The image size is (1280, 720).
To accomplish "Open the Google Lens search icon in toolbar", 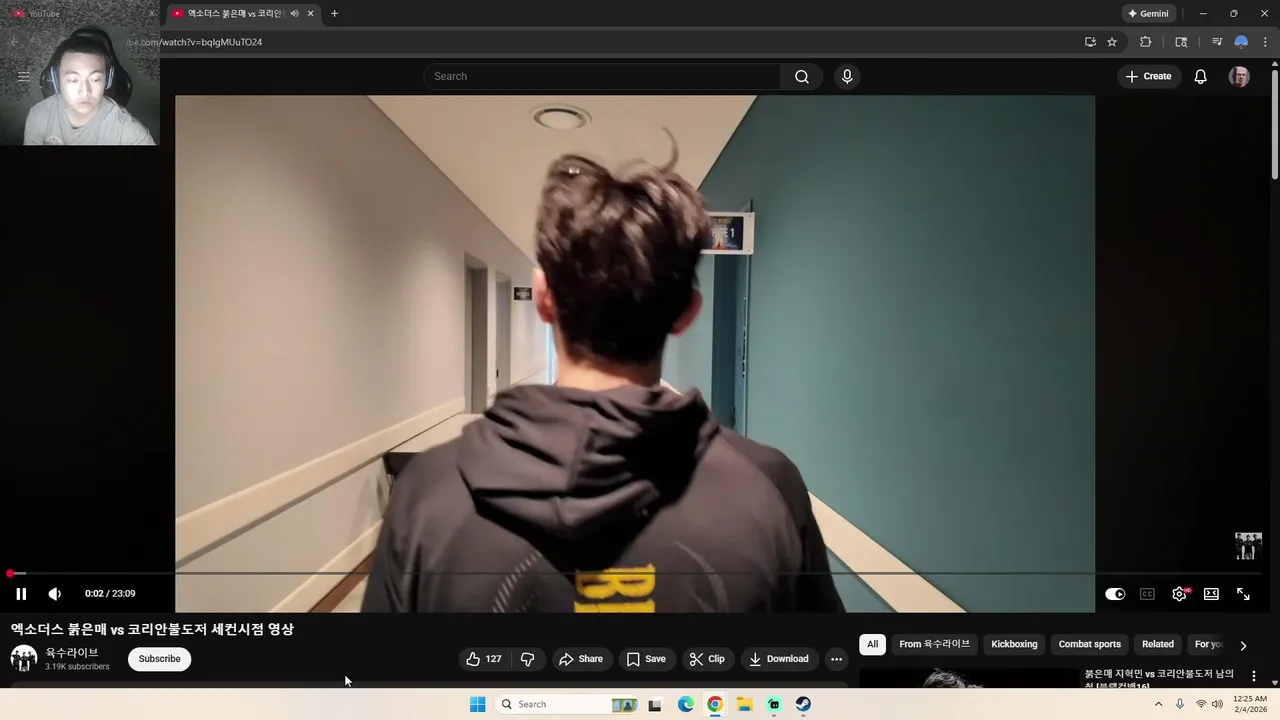I will pyautogui.click(x=1181, y=42).
